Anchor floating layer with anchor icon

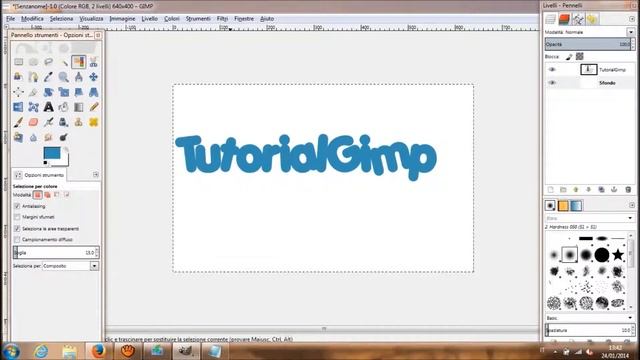pos(614,190)
